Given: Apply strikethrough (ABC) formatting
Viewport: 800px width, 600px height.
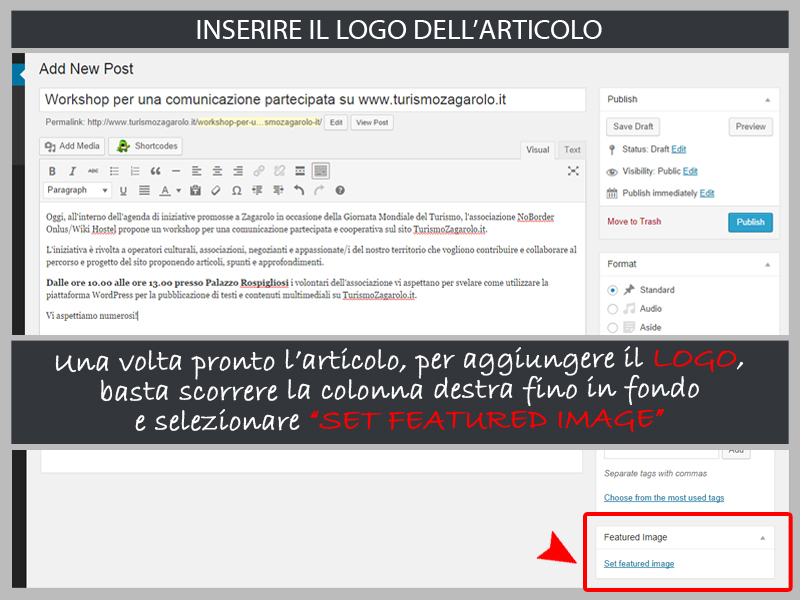Looking at the screenshot, I should pos(93,171).
